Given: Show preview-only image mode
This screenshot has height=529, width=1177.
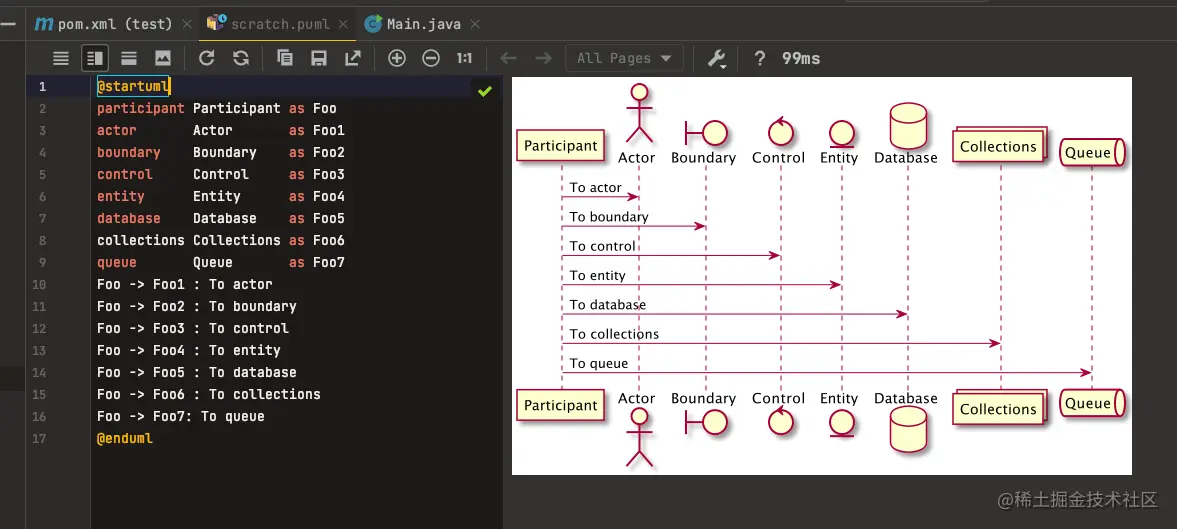Looking at the screenshot, I should pyautogui.click(x=163, y=58).
